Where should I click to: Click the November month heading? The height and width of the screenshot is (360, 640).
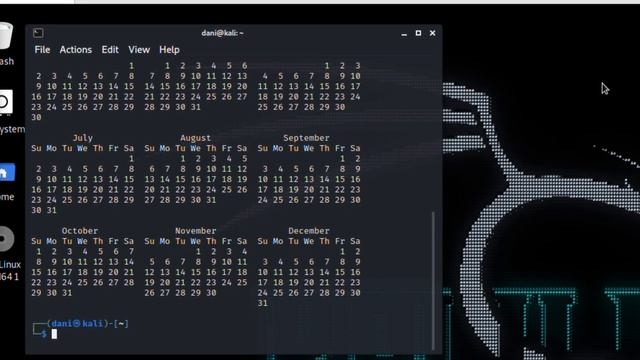click(x=196, y=231)
